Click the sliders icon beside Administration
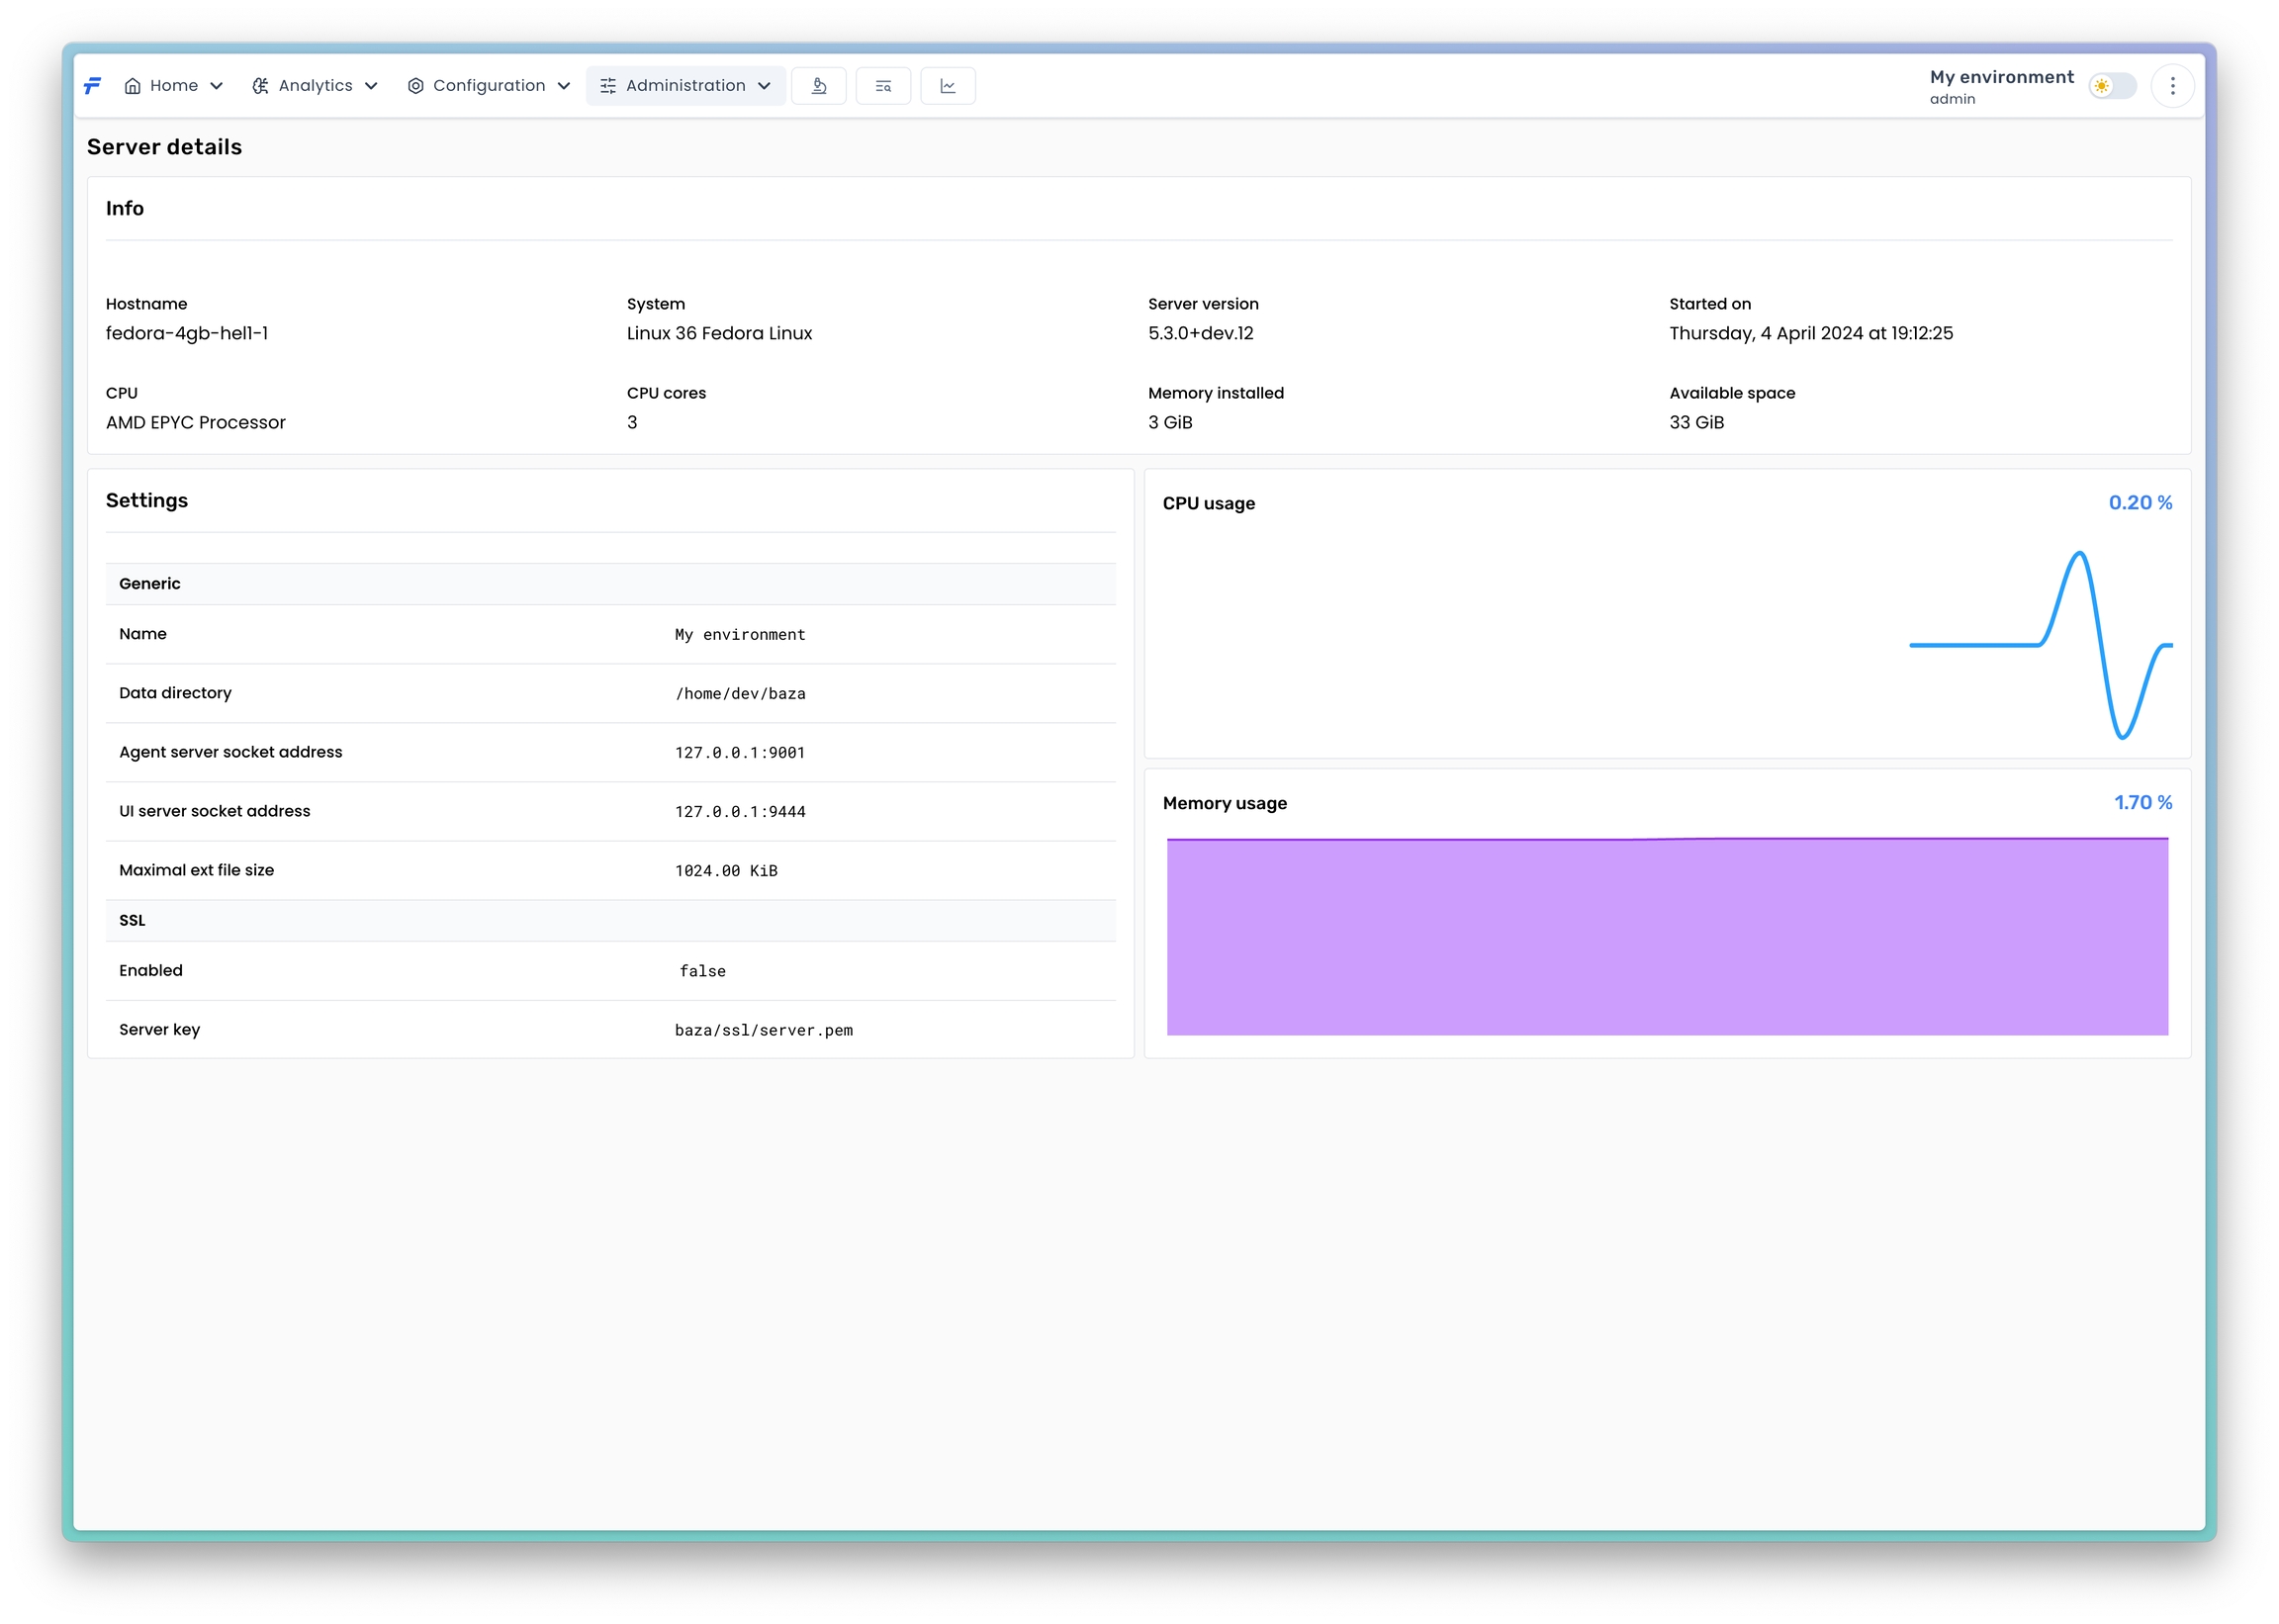The image size is (2279, 1624). point(608,86)
